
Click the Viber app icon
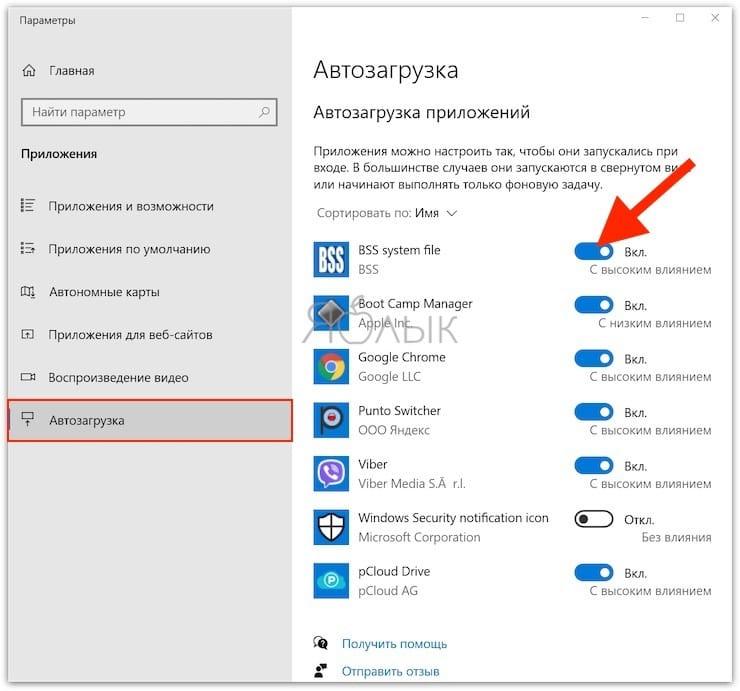pyautogui.click(x=331, y=473)
